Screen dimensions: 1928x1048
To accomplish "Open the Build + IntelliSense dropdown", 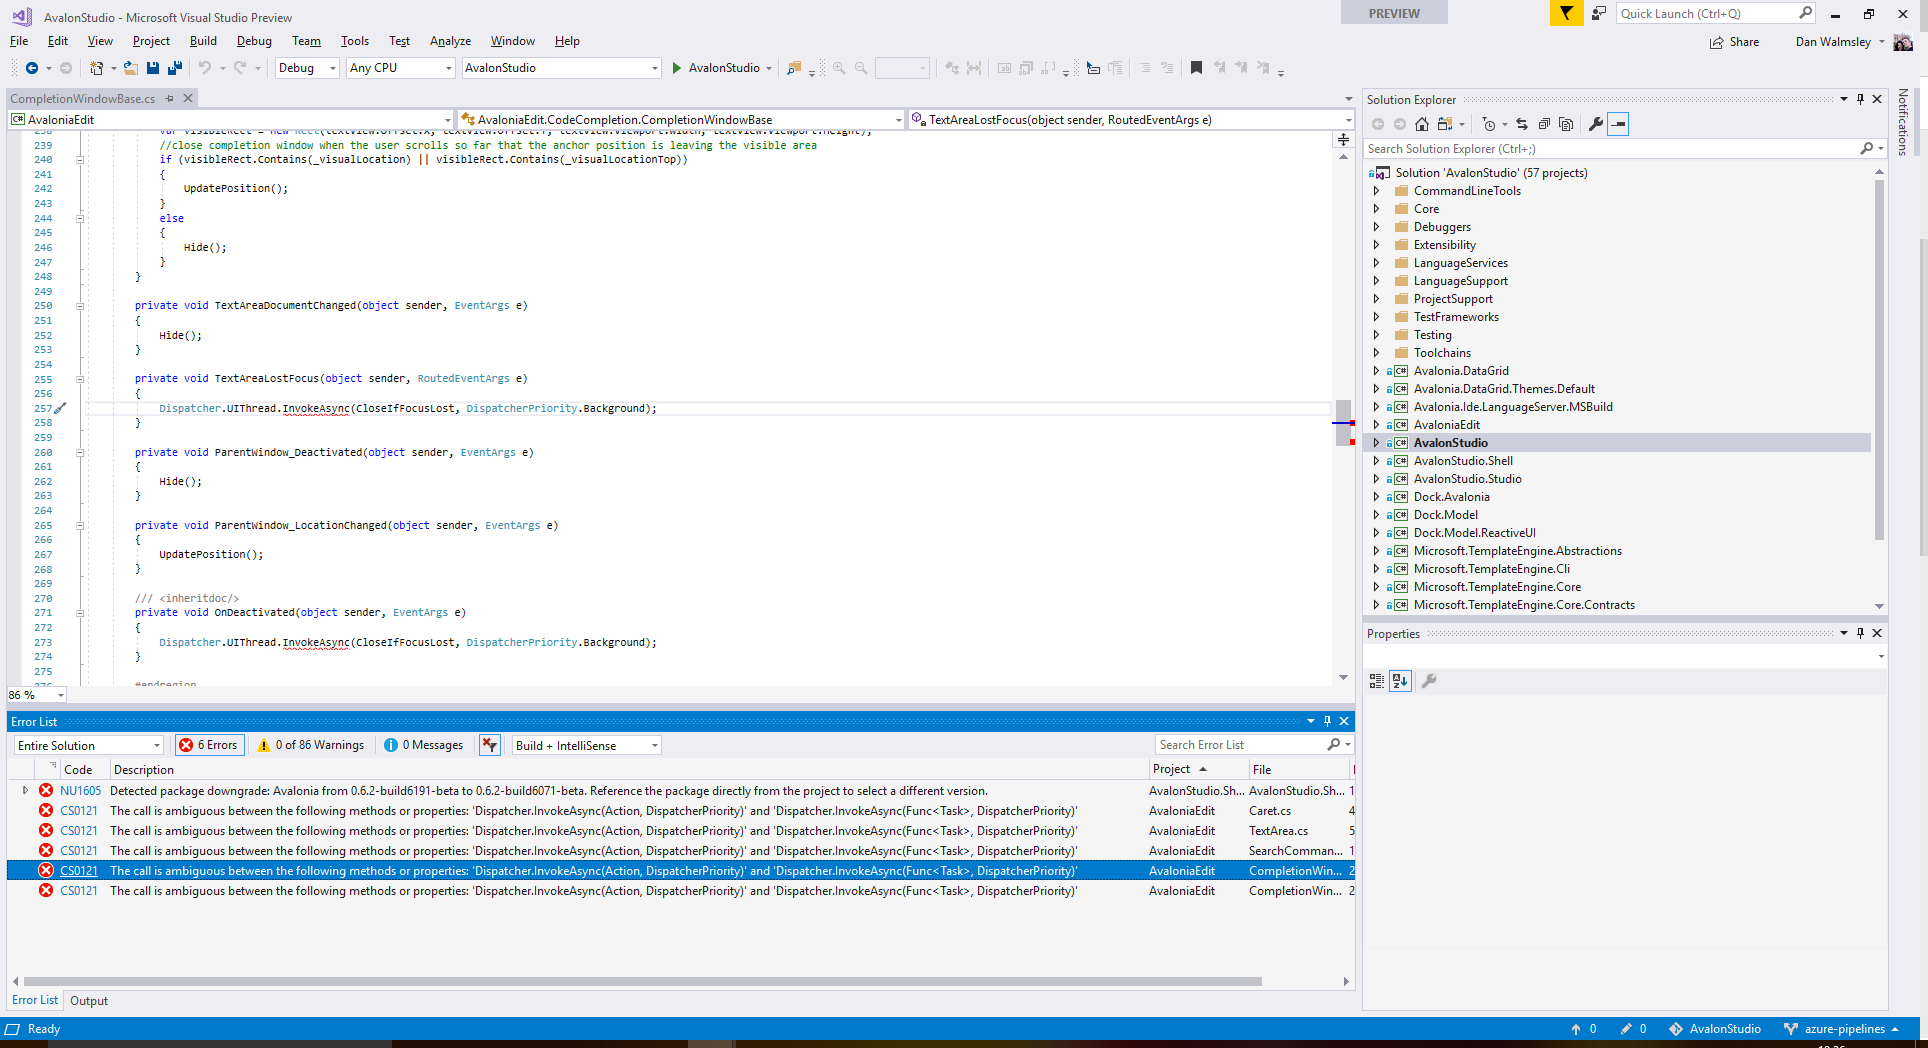I will point(586,745).
